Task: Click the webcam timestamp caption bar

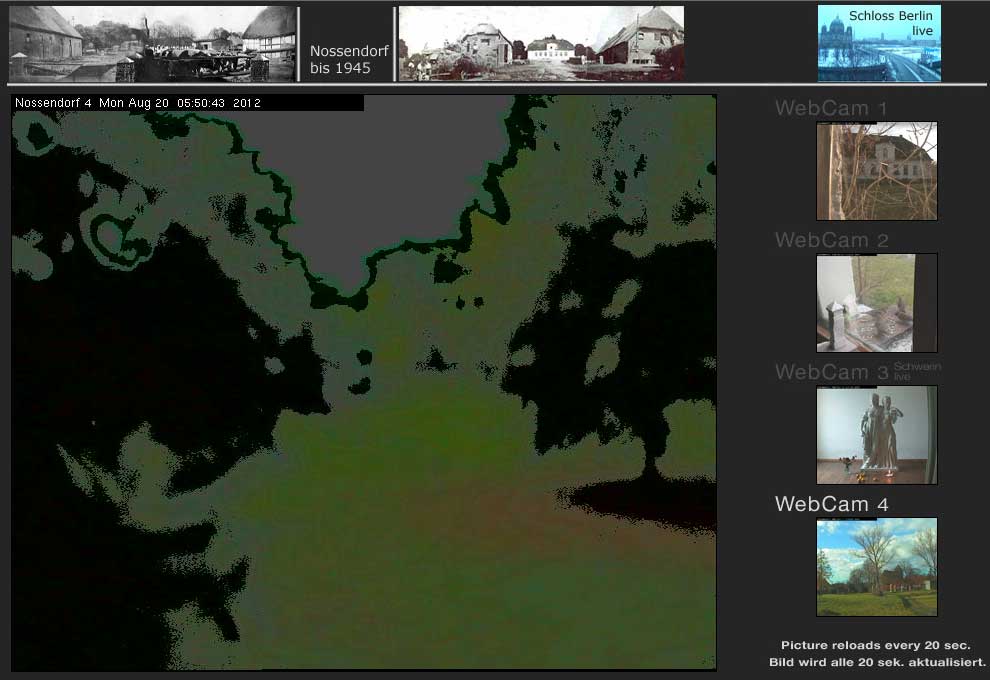Action: 188,103
